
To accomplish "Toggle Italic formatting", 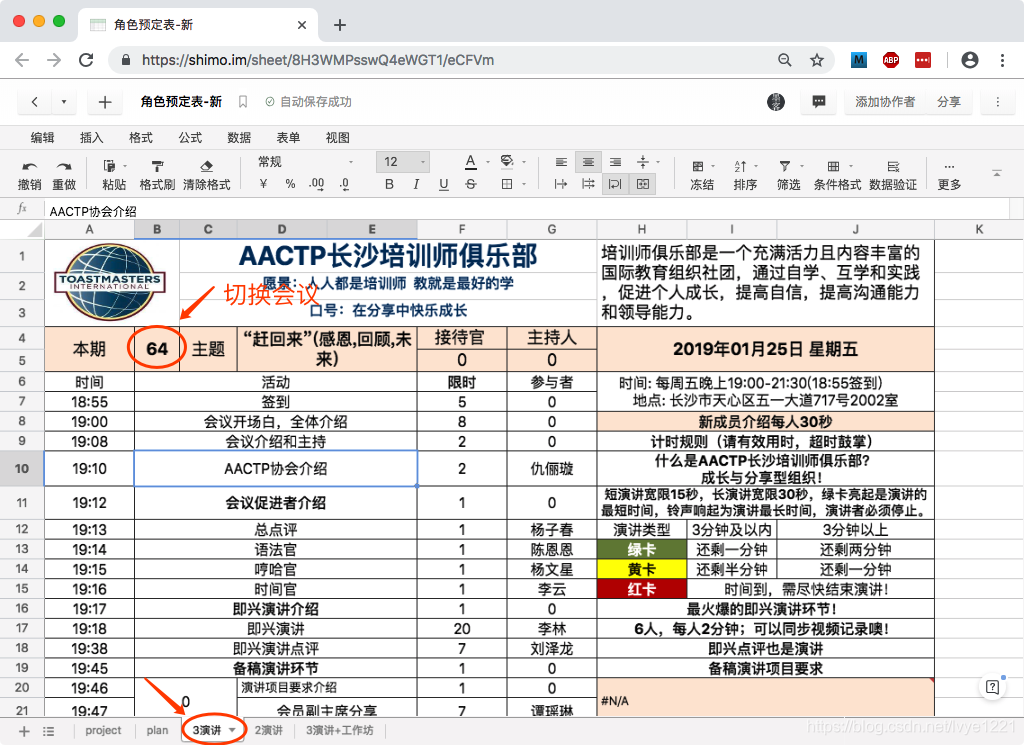I will (x=416, y=184).
